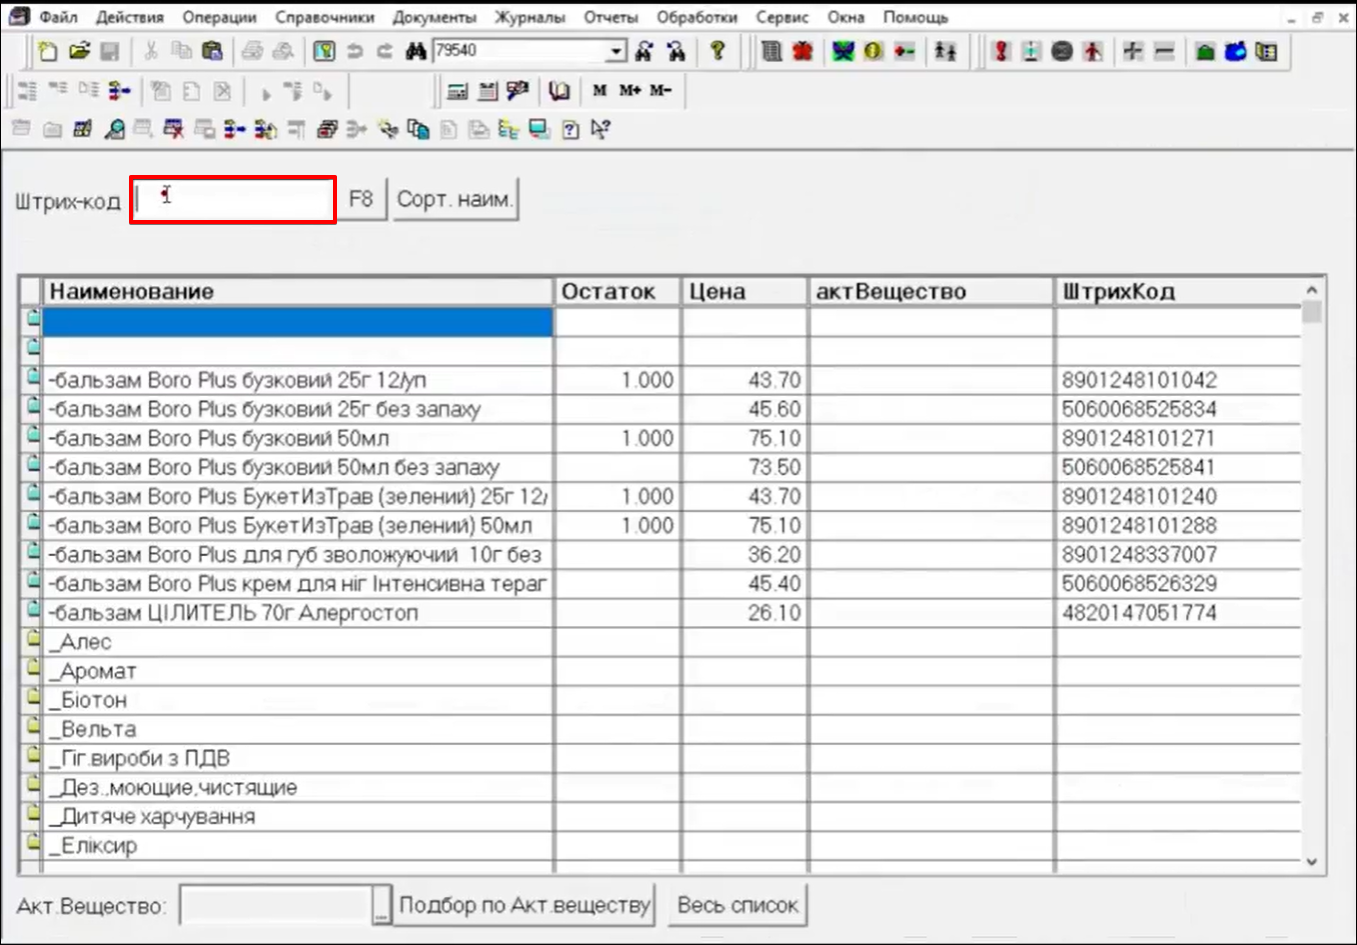
Task: Open the Отчеты menu
Action: pyautogui.click(x=610, y=17)
